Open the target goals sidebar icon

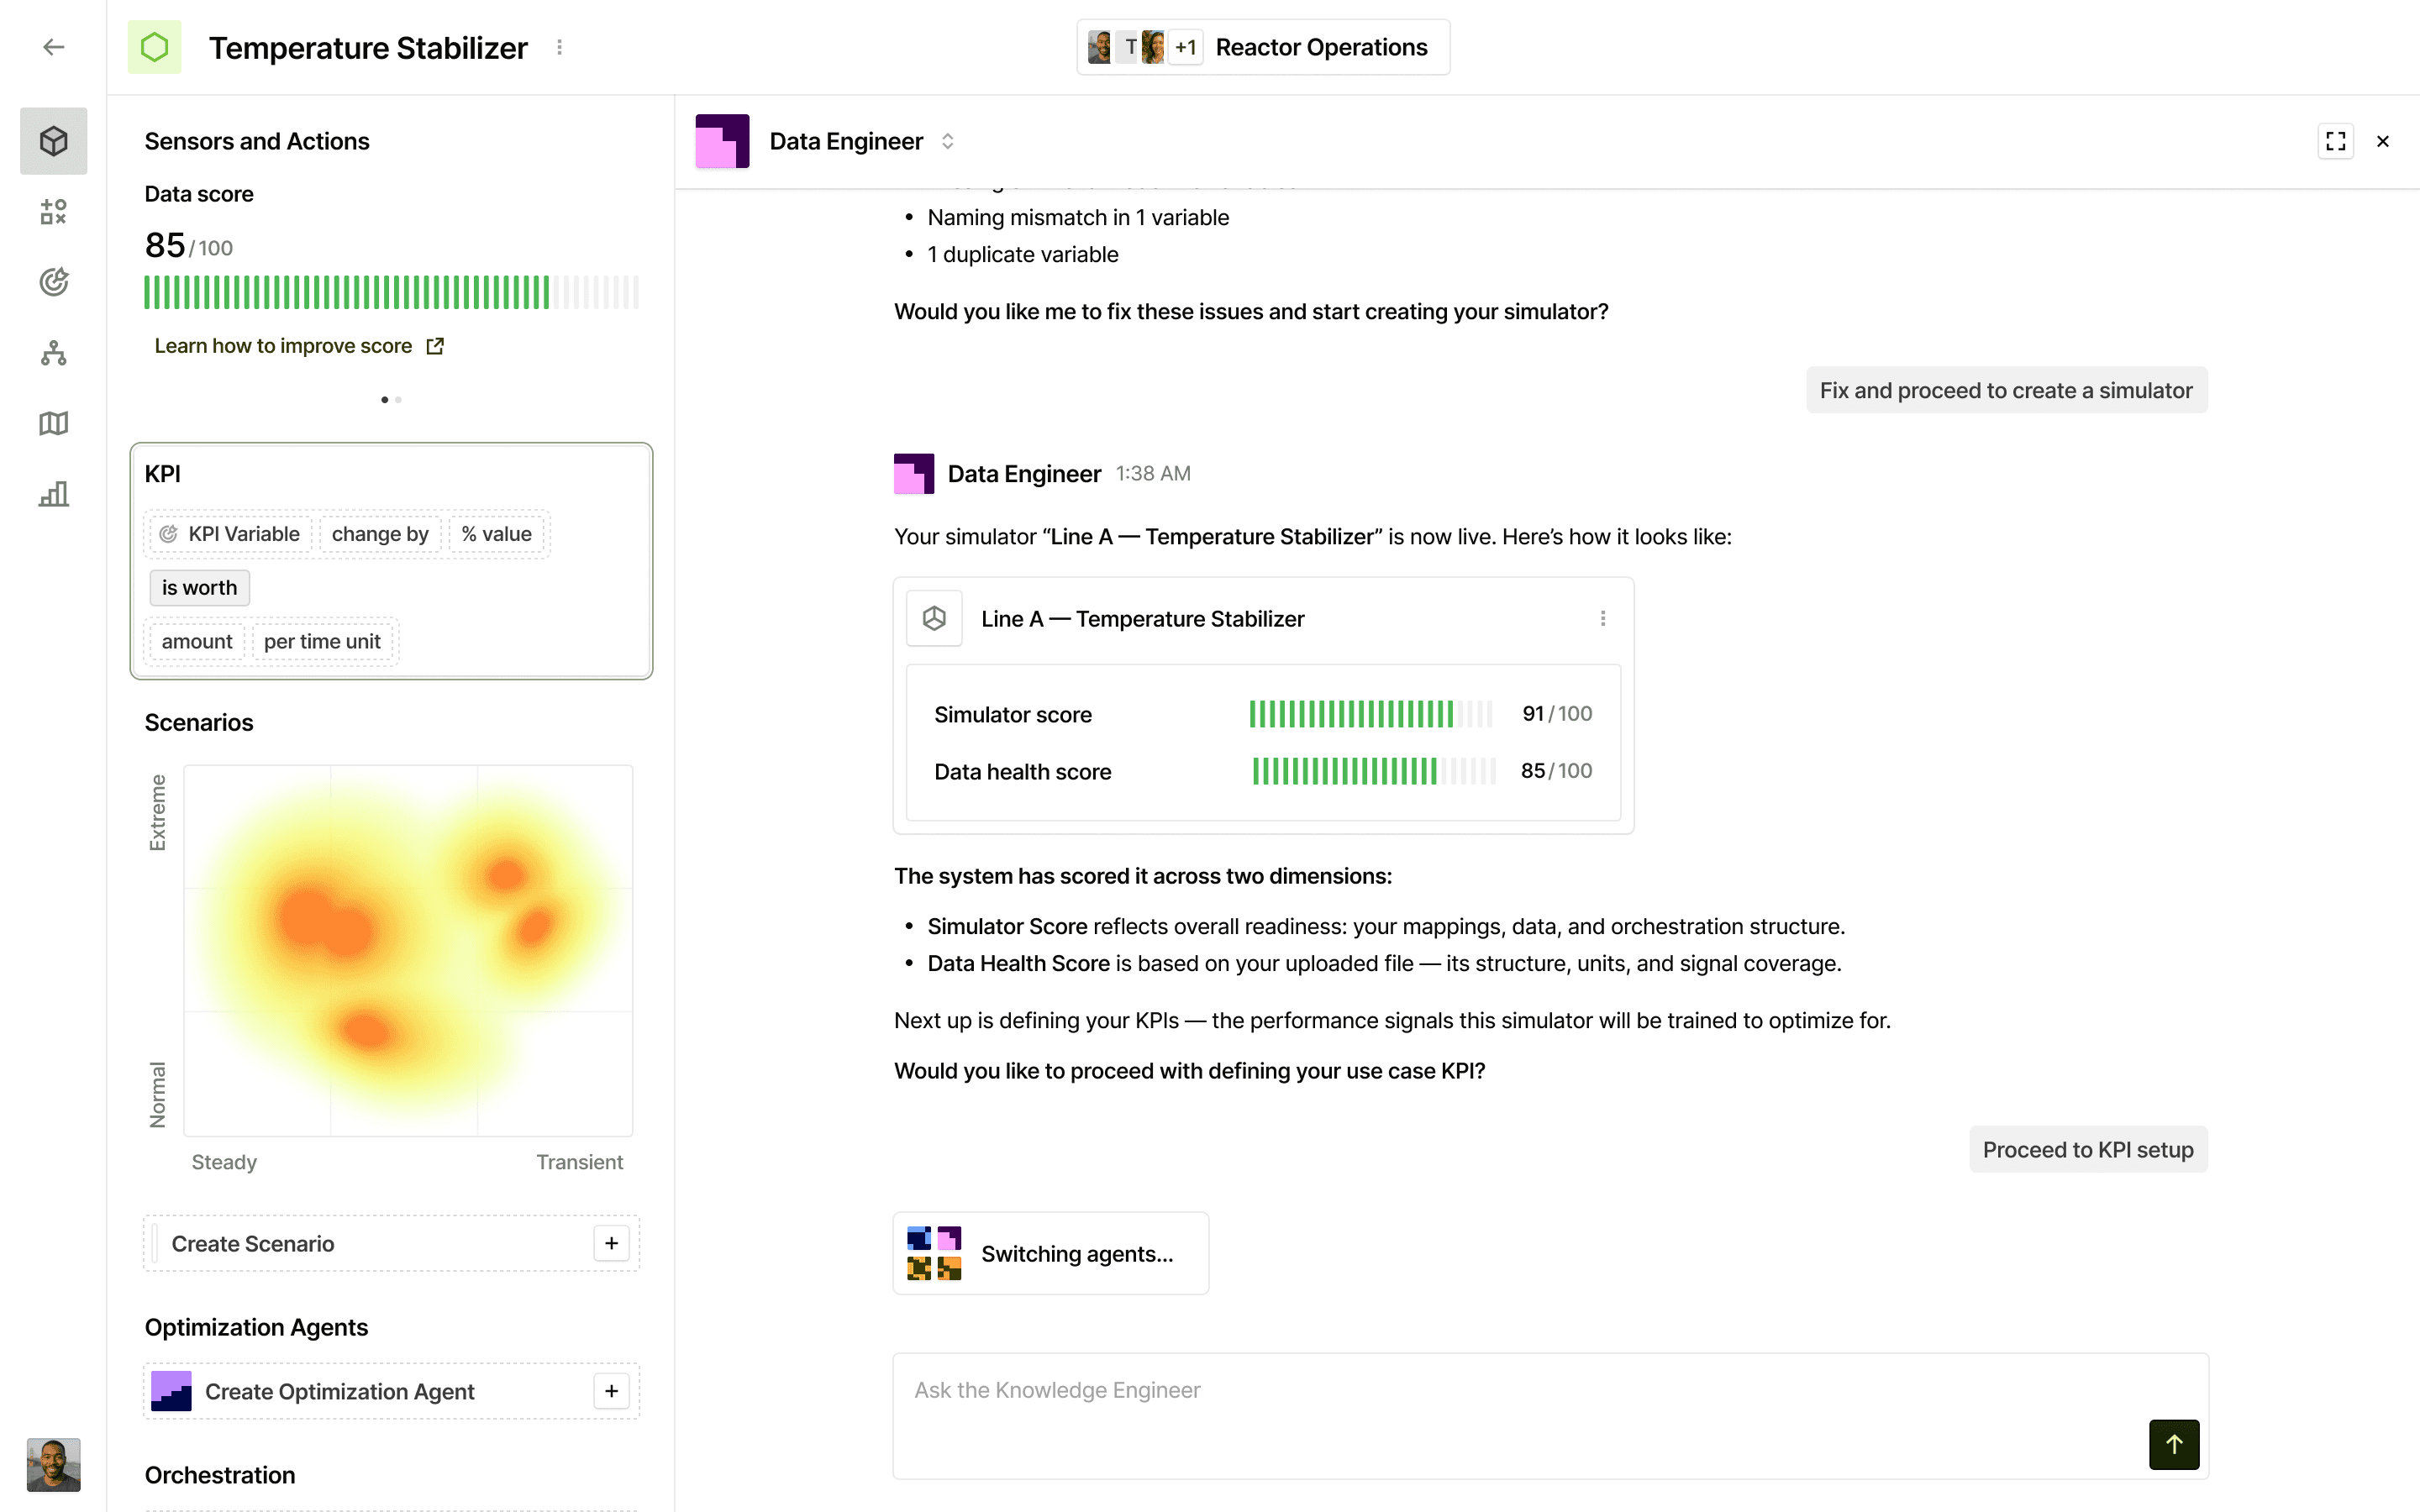click(x=54, y=282)
